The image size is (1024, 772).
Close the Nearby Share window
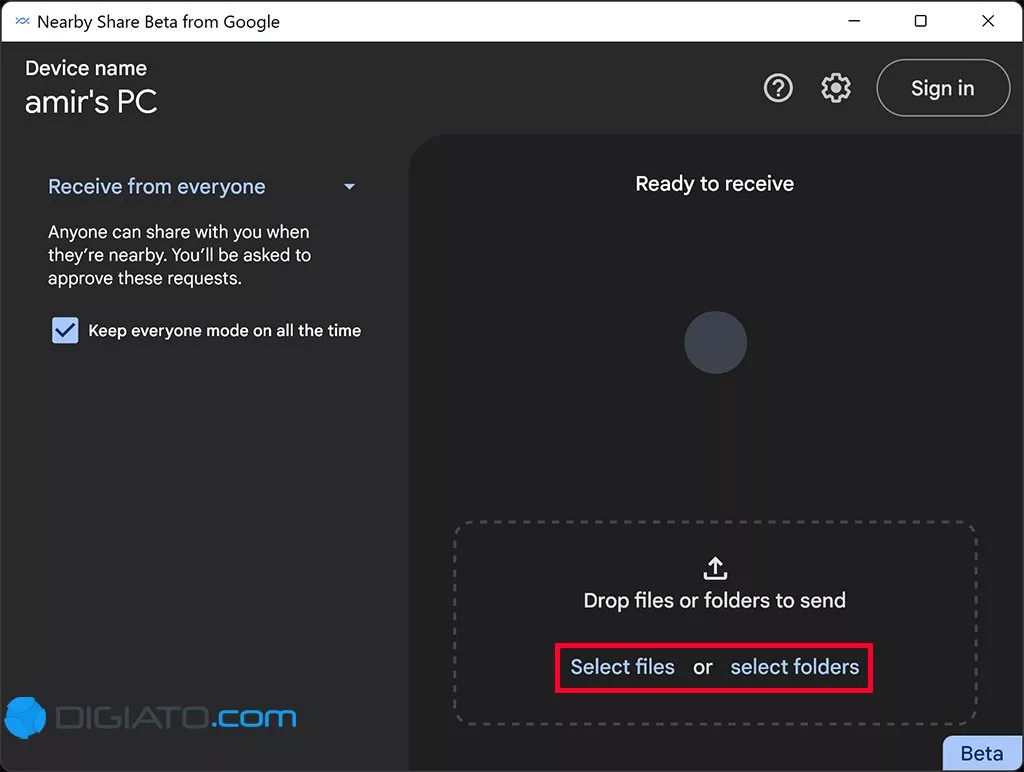pyautogui.click(x=988, y=21)
